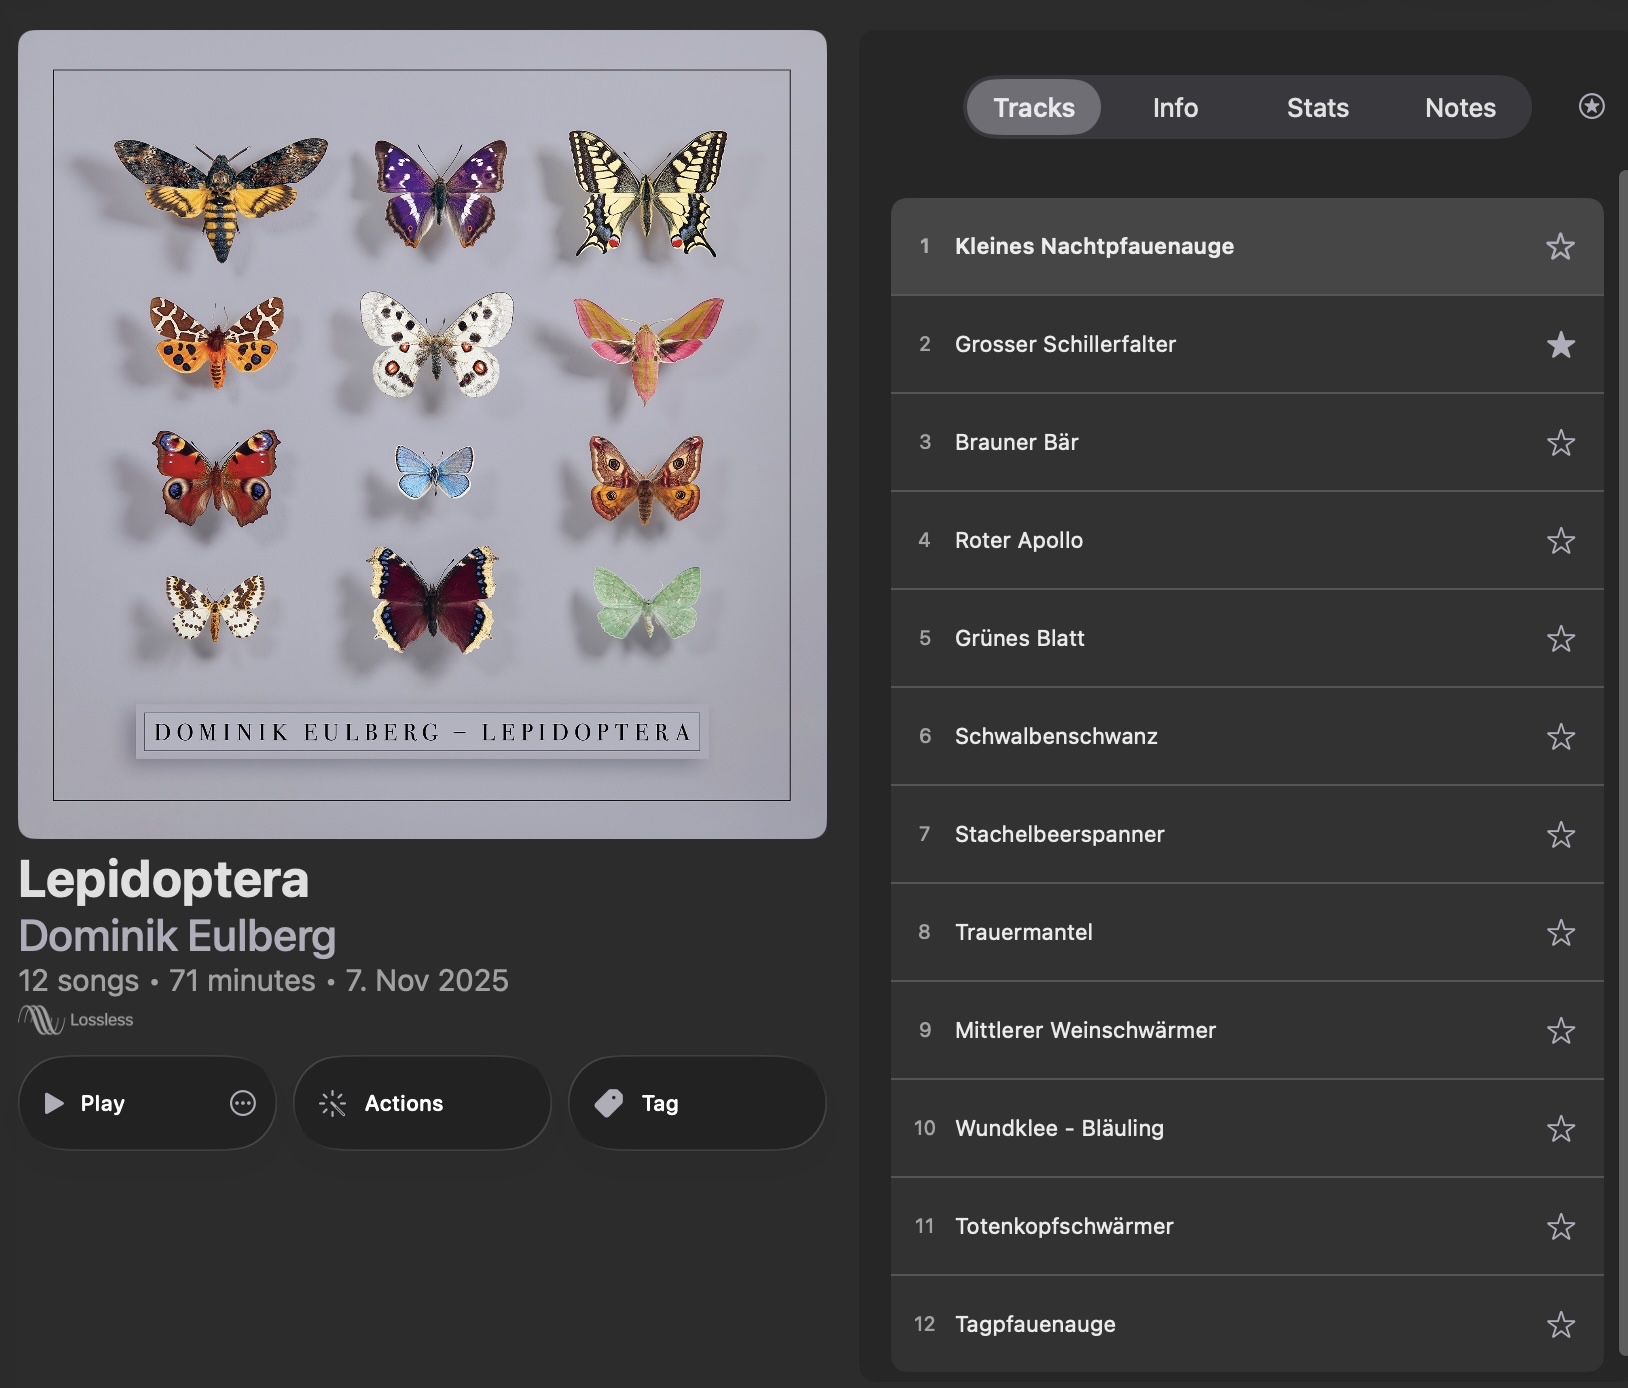The image size is (1628, 1388).
Task: Open the Play options ellipsis menu
Action: click(243, 1103)
